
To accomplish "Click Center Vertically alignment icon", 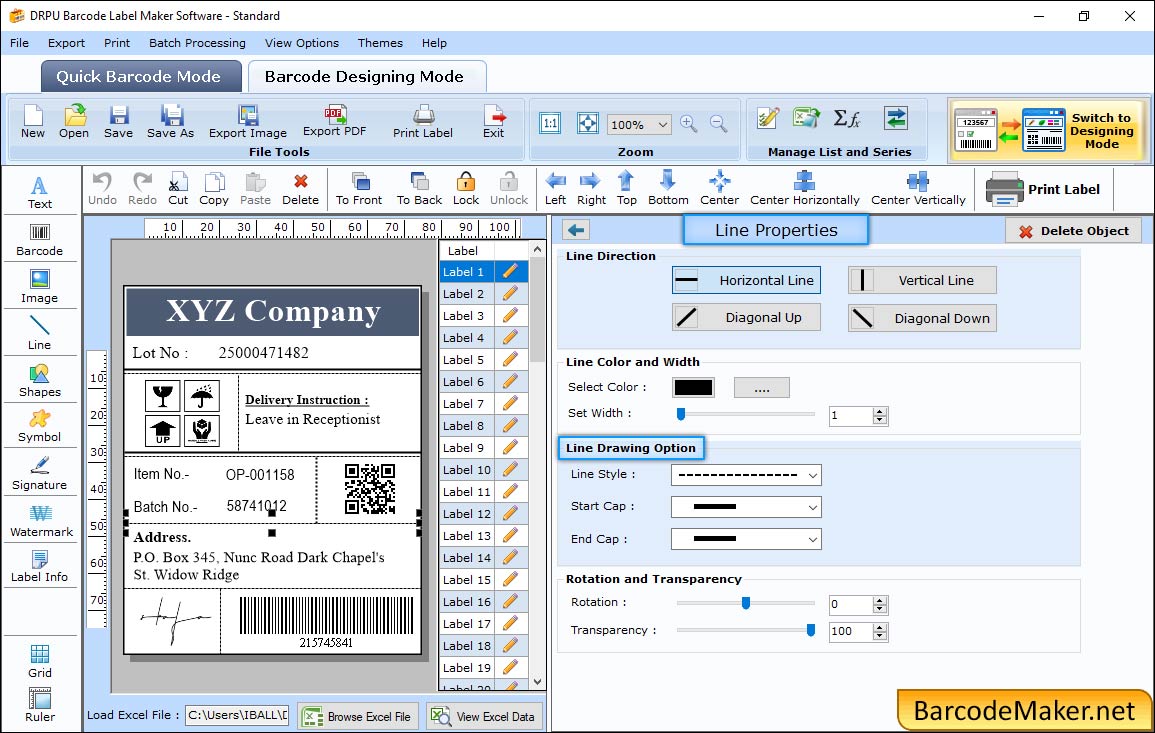I will 918,189.
